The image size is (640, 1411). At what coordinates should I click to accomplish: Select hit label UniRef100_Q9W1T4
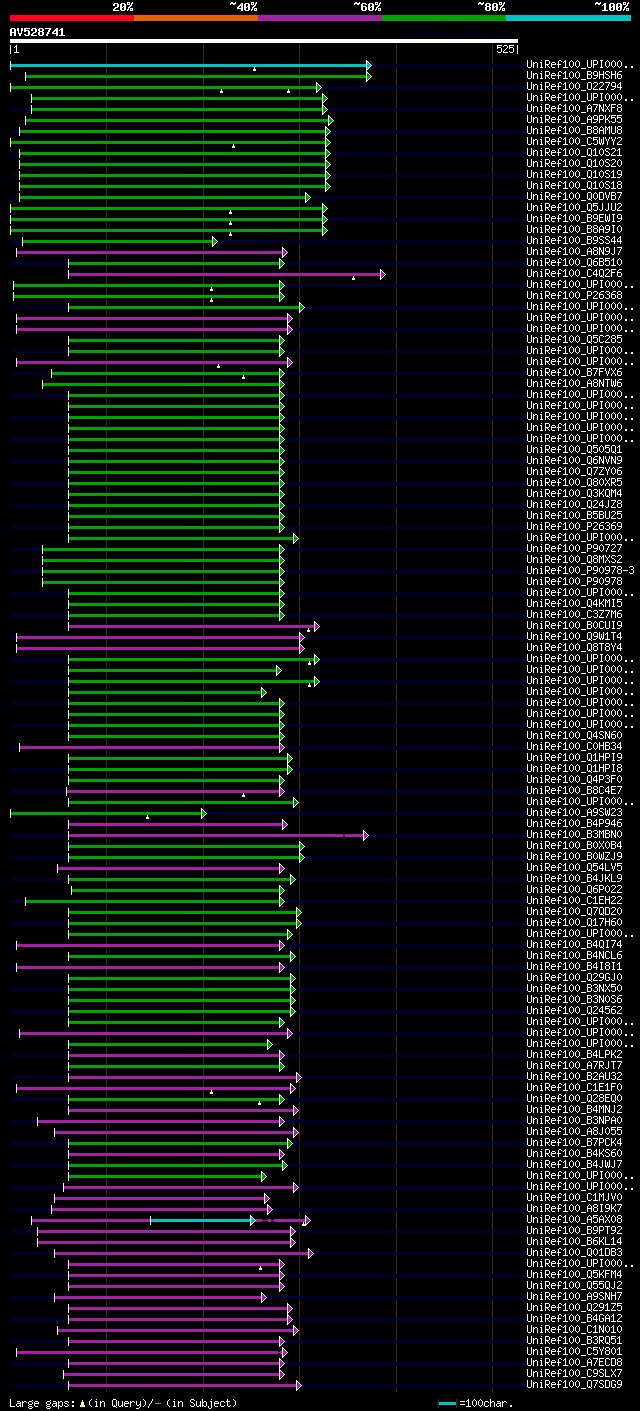[574, 636]
